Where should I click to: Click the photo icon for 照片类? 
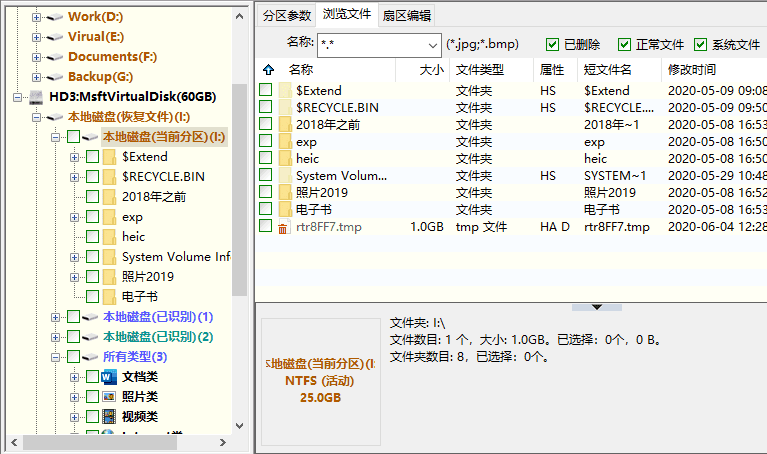(108, 397)
